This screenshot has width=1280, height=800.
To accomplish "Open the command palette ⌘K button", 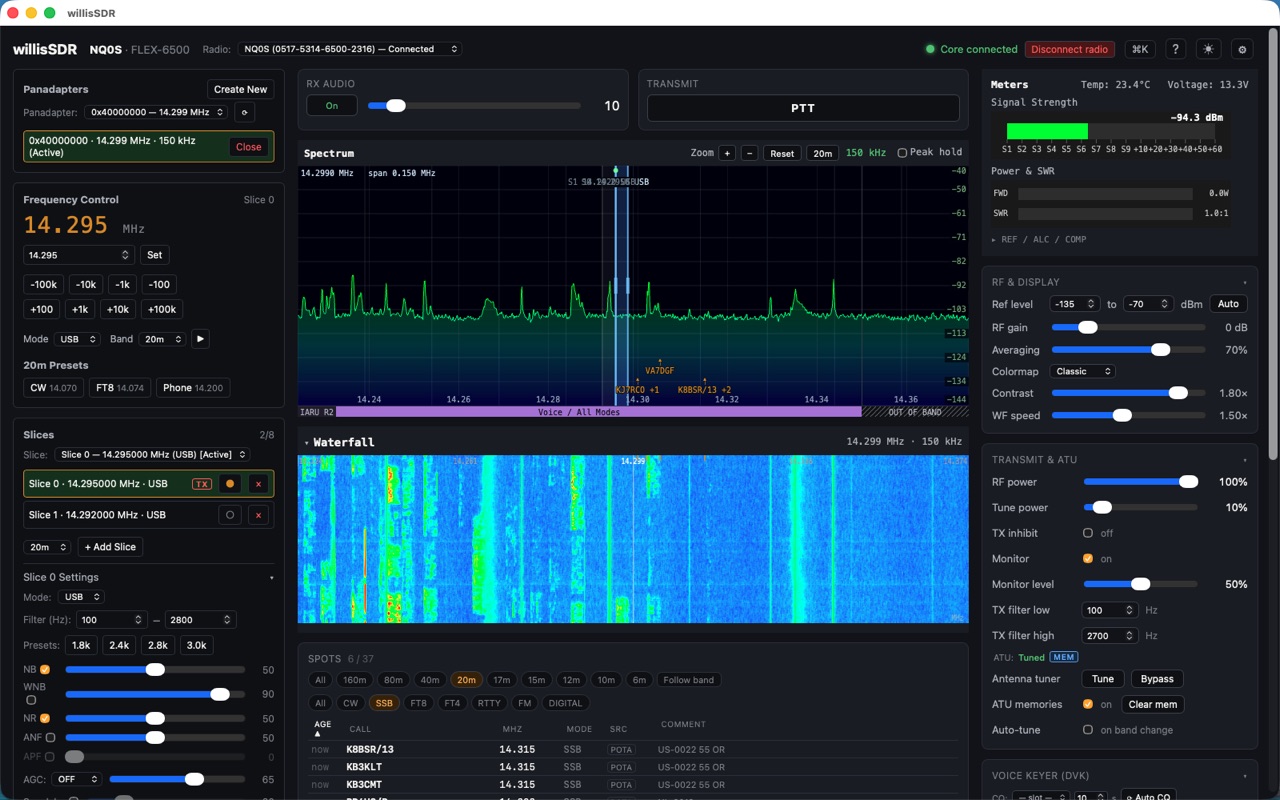I will click(x=1140, y=49).
